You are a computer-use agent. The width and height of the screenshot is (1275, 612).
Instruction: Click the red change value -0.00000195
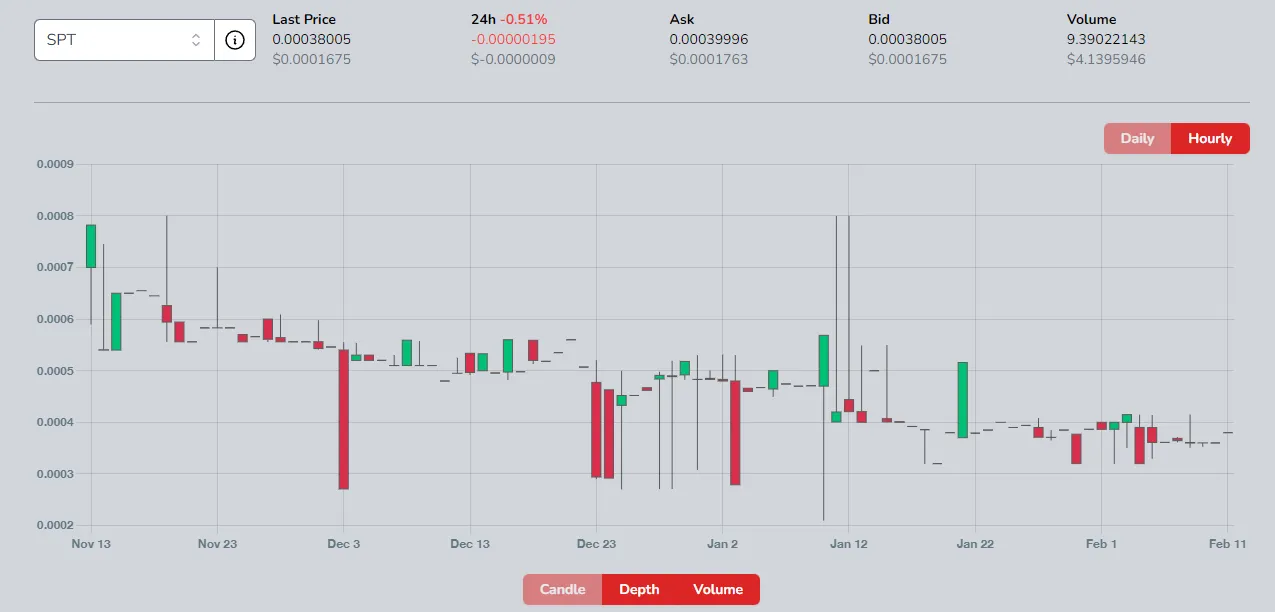(x=513, y=39)
